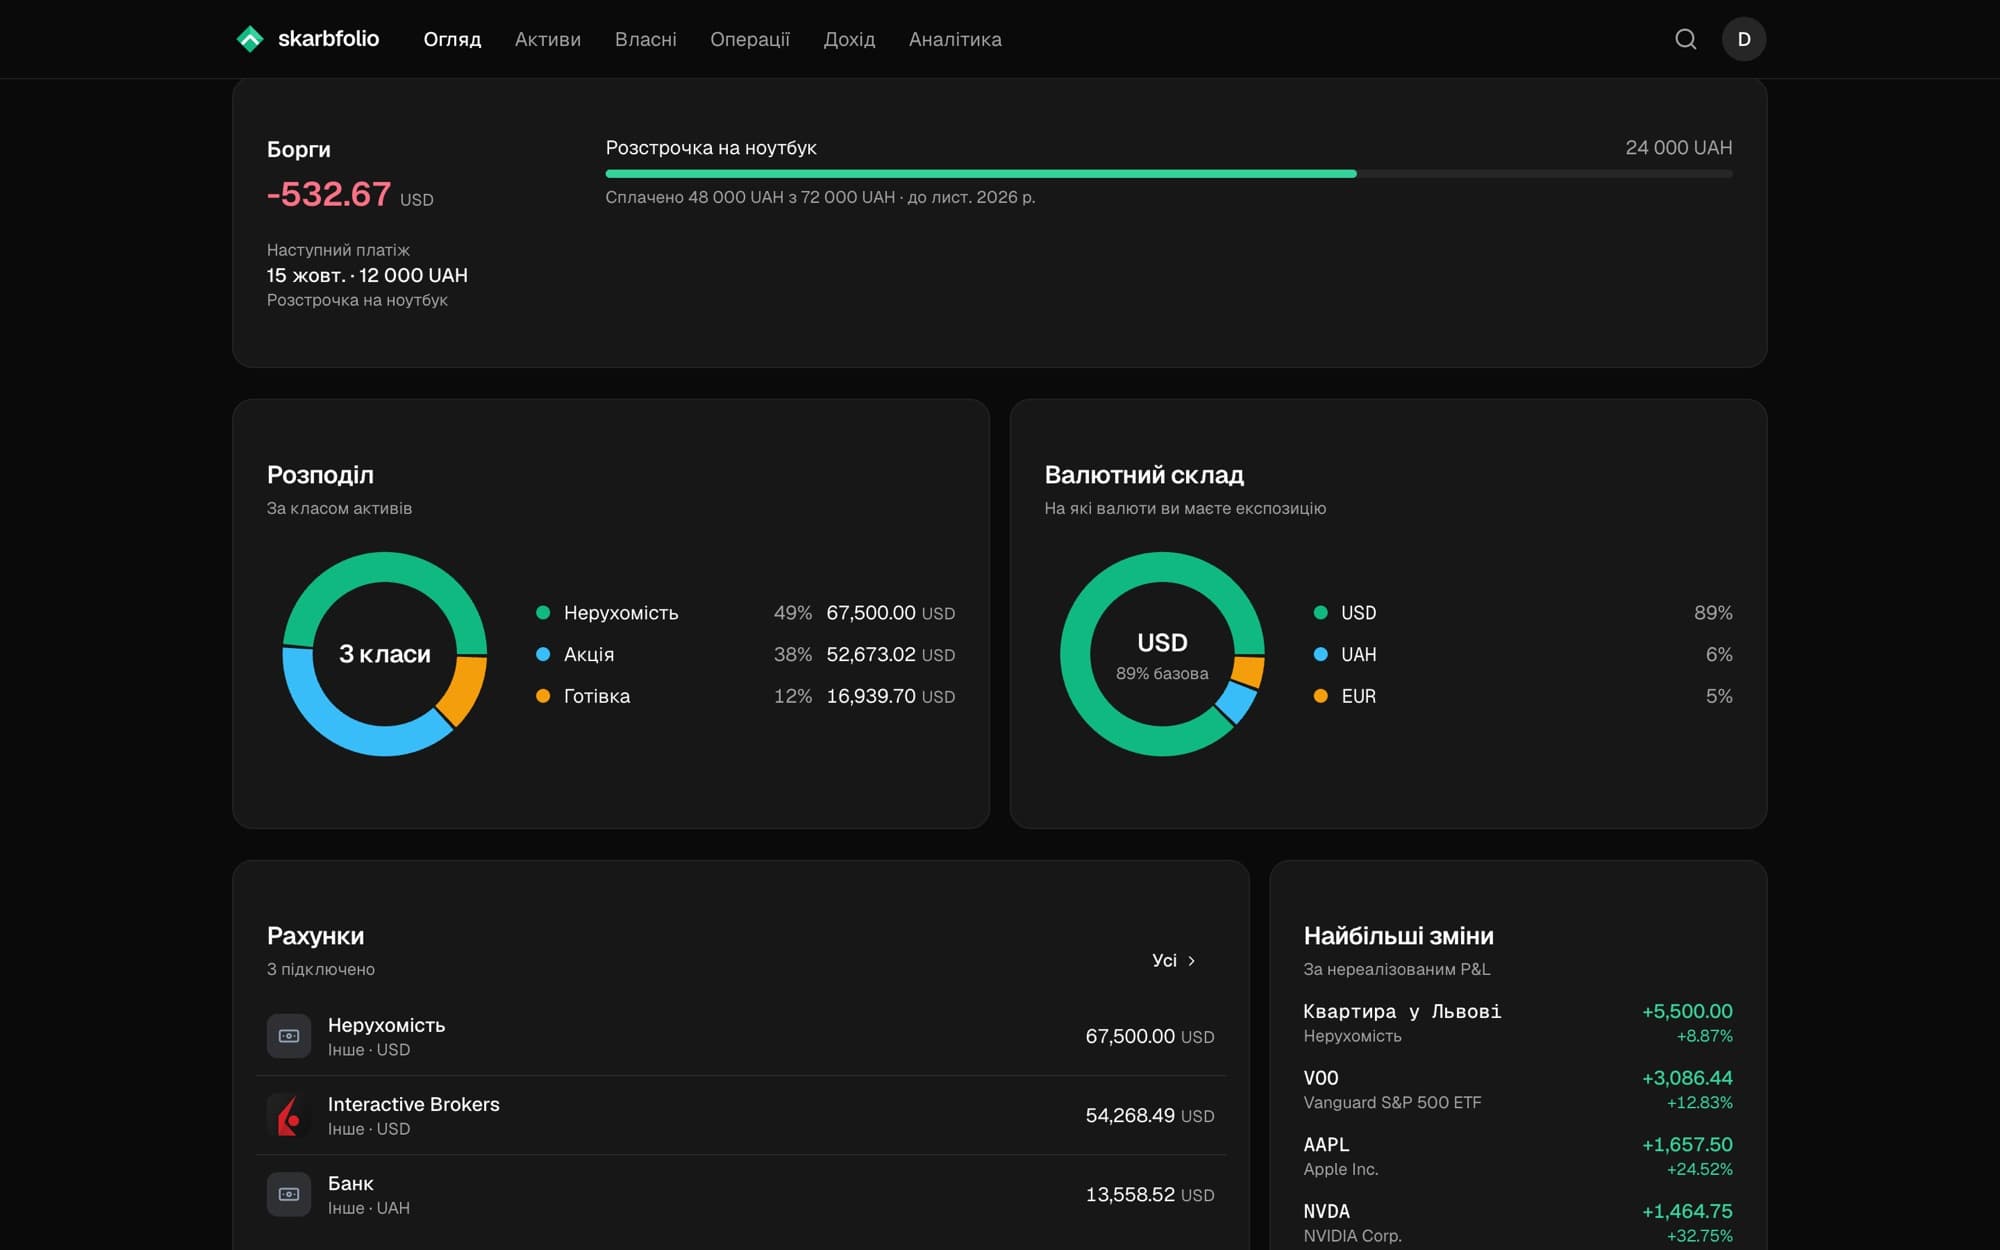Go to the Власні tab

646,39
